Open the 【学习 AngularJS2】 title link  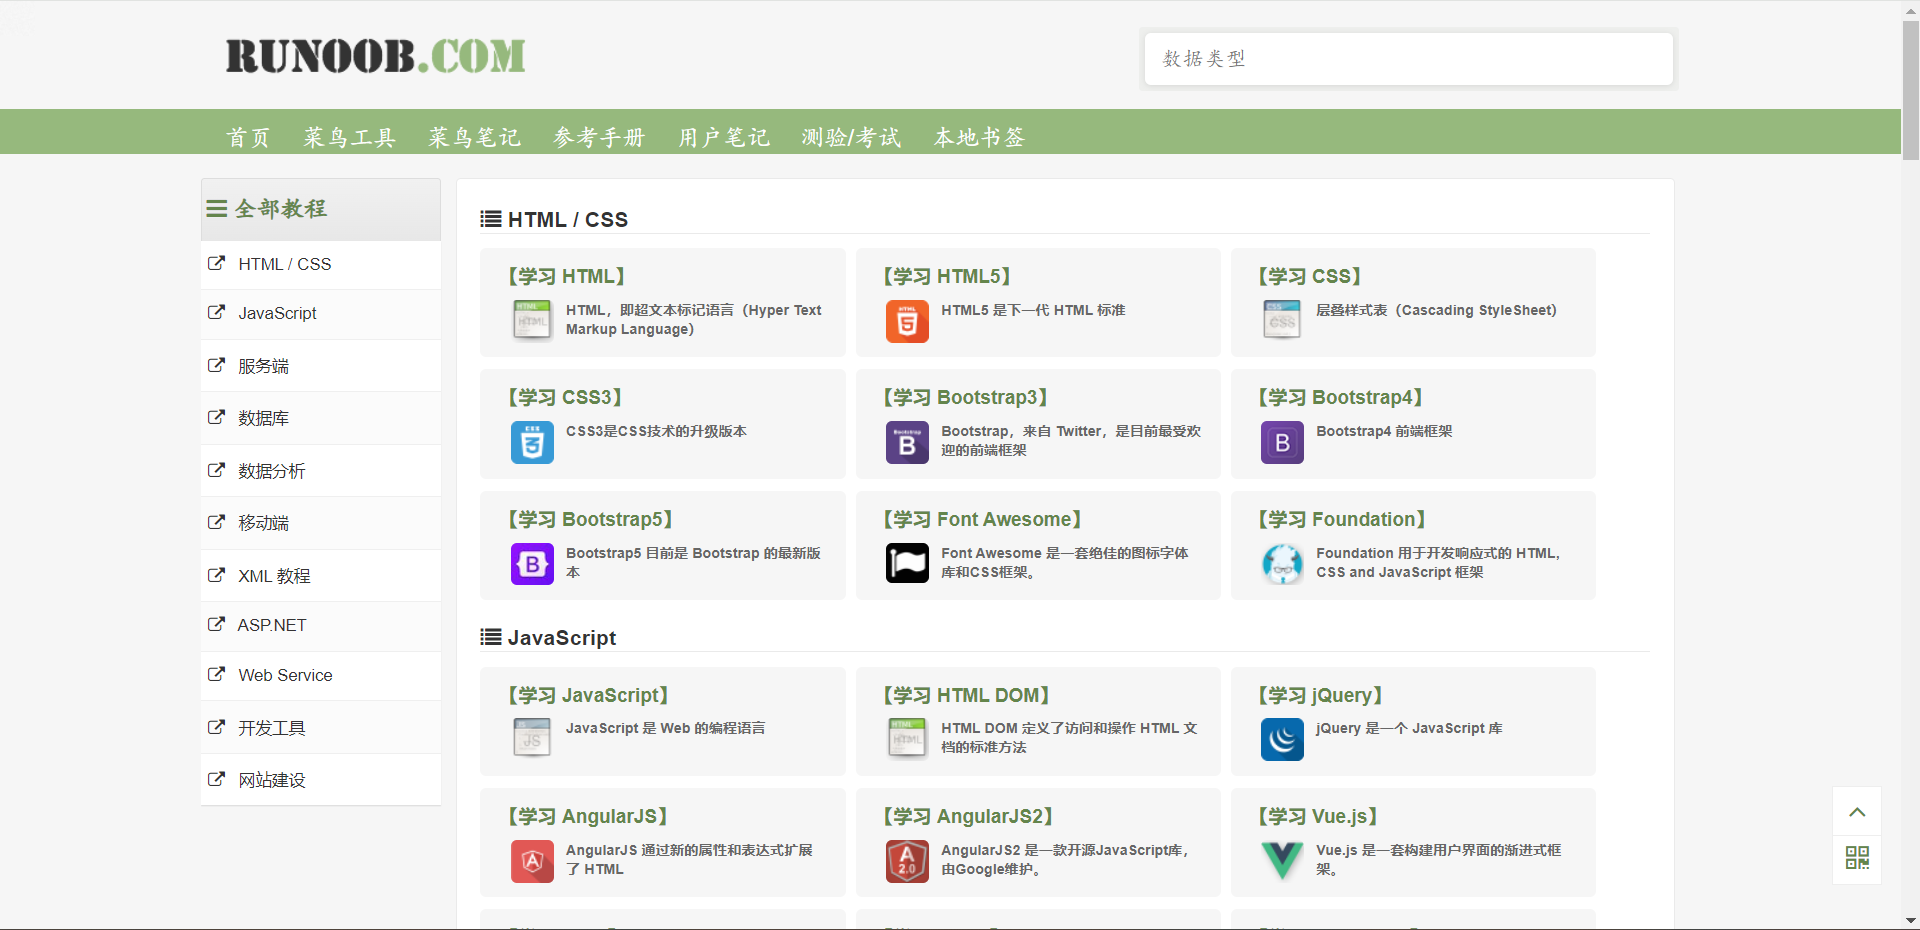point(969,816)
